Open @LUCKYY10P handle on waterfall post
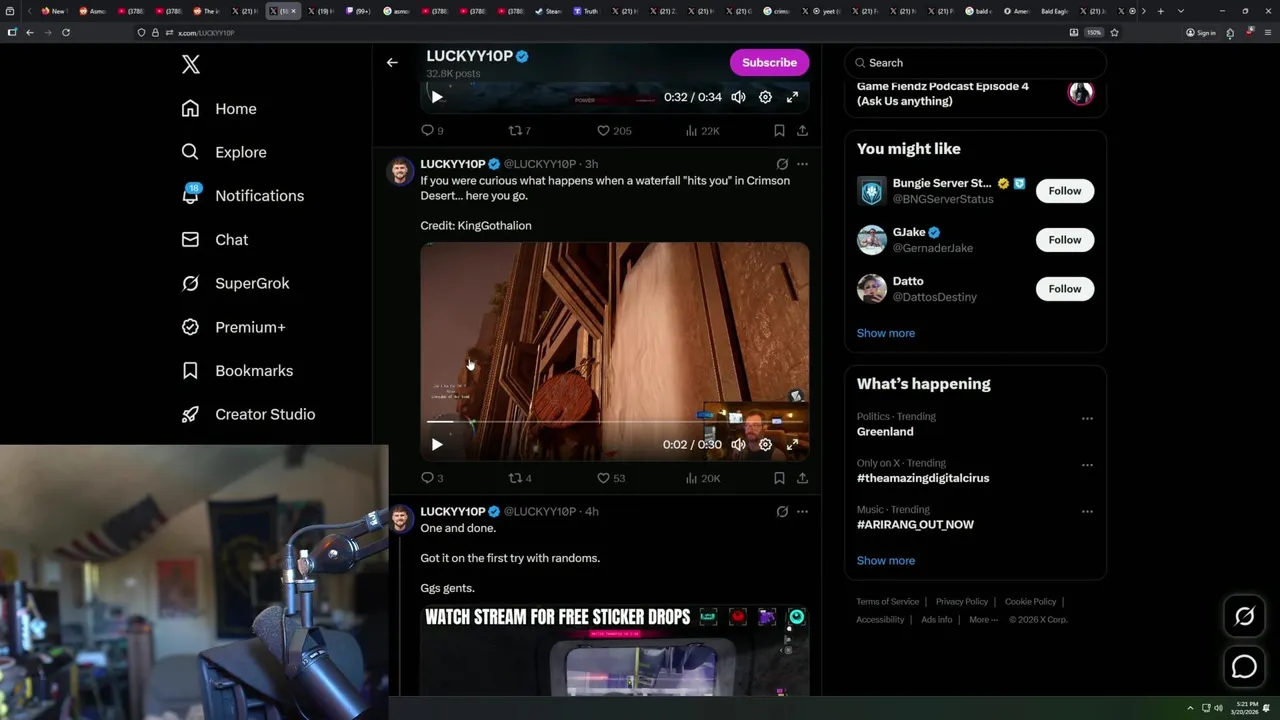Screen dimensions: 1280x720 pyautogui.click(x=540, y=164)
